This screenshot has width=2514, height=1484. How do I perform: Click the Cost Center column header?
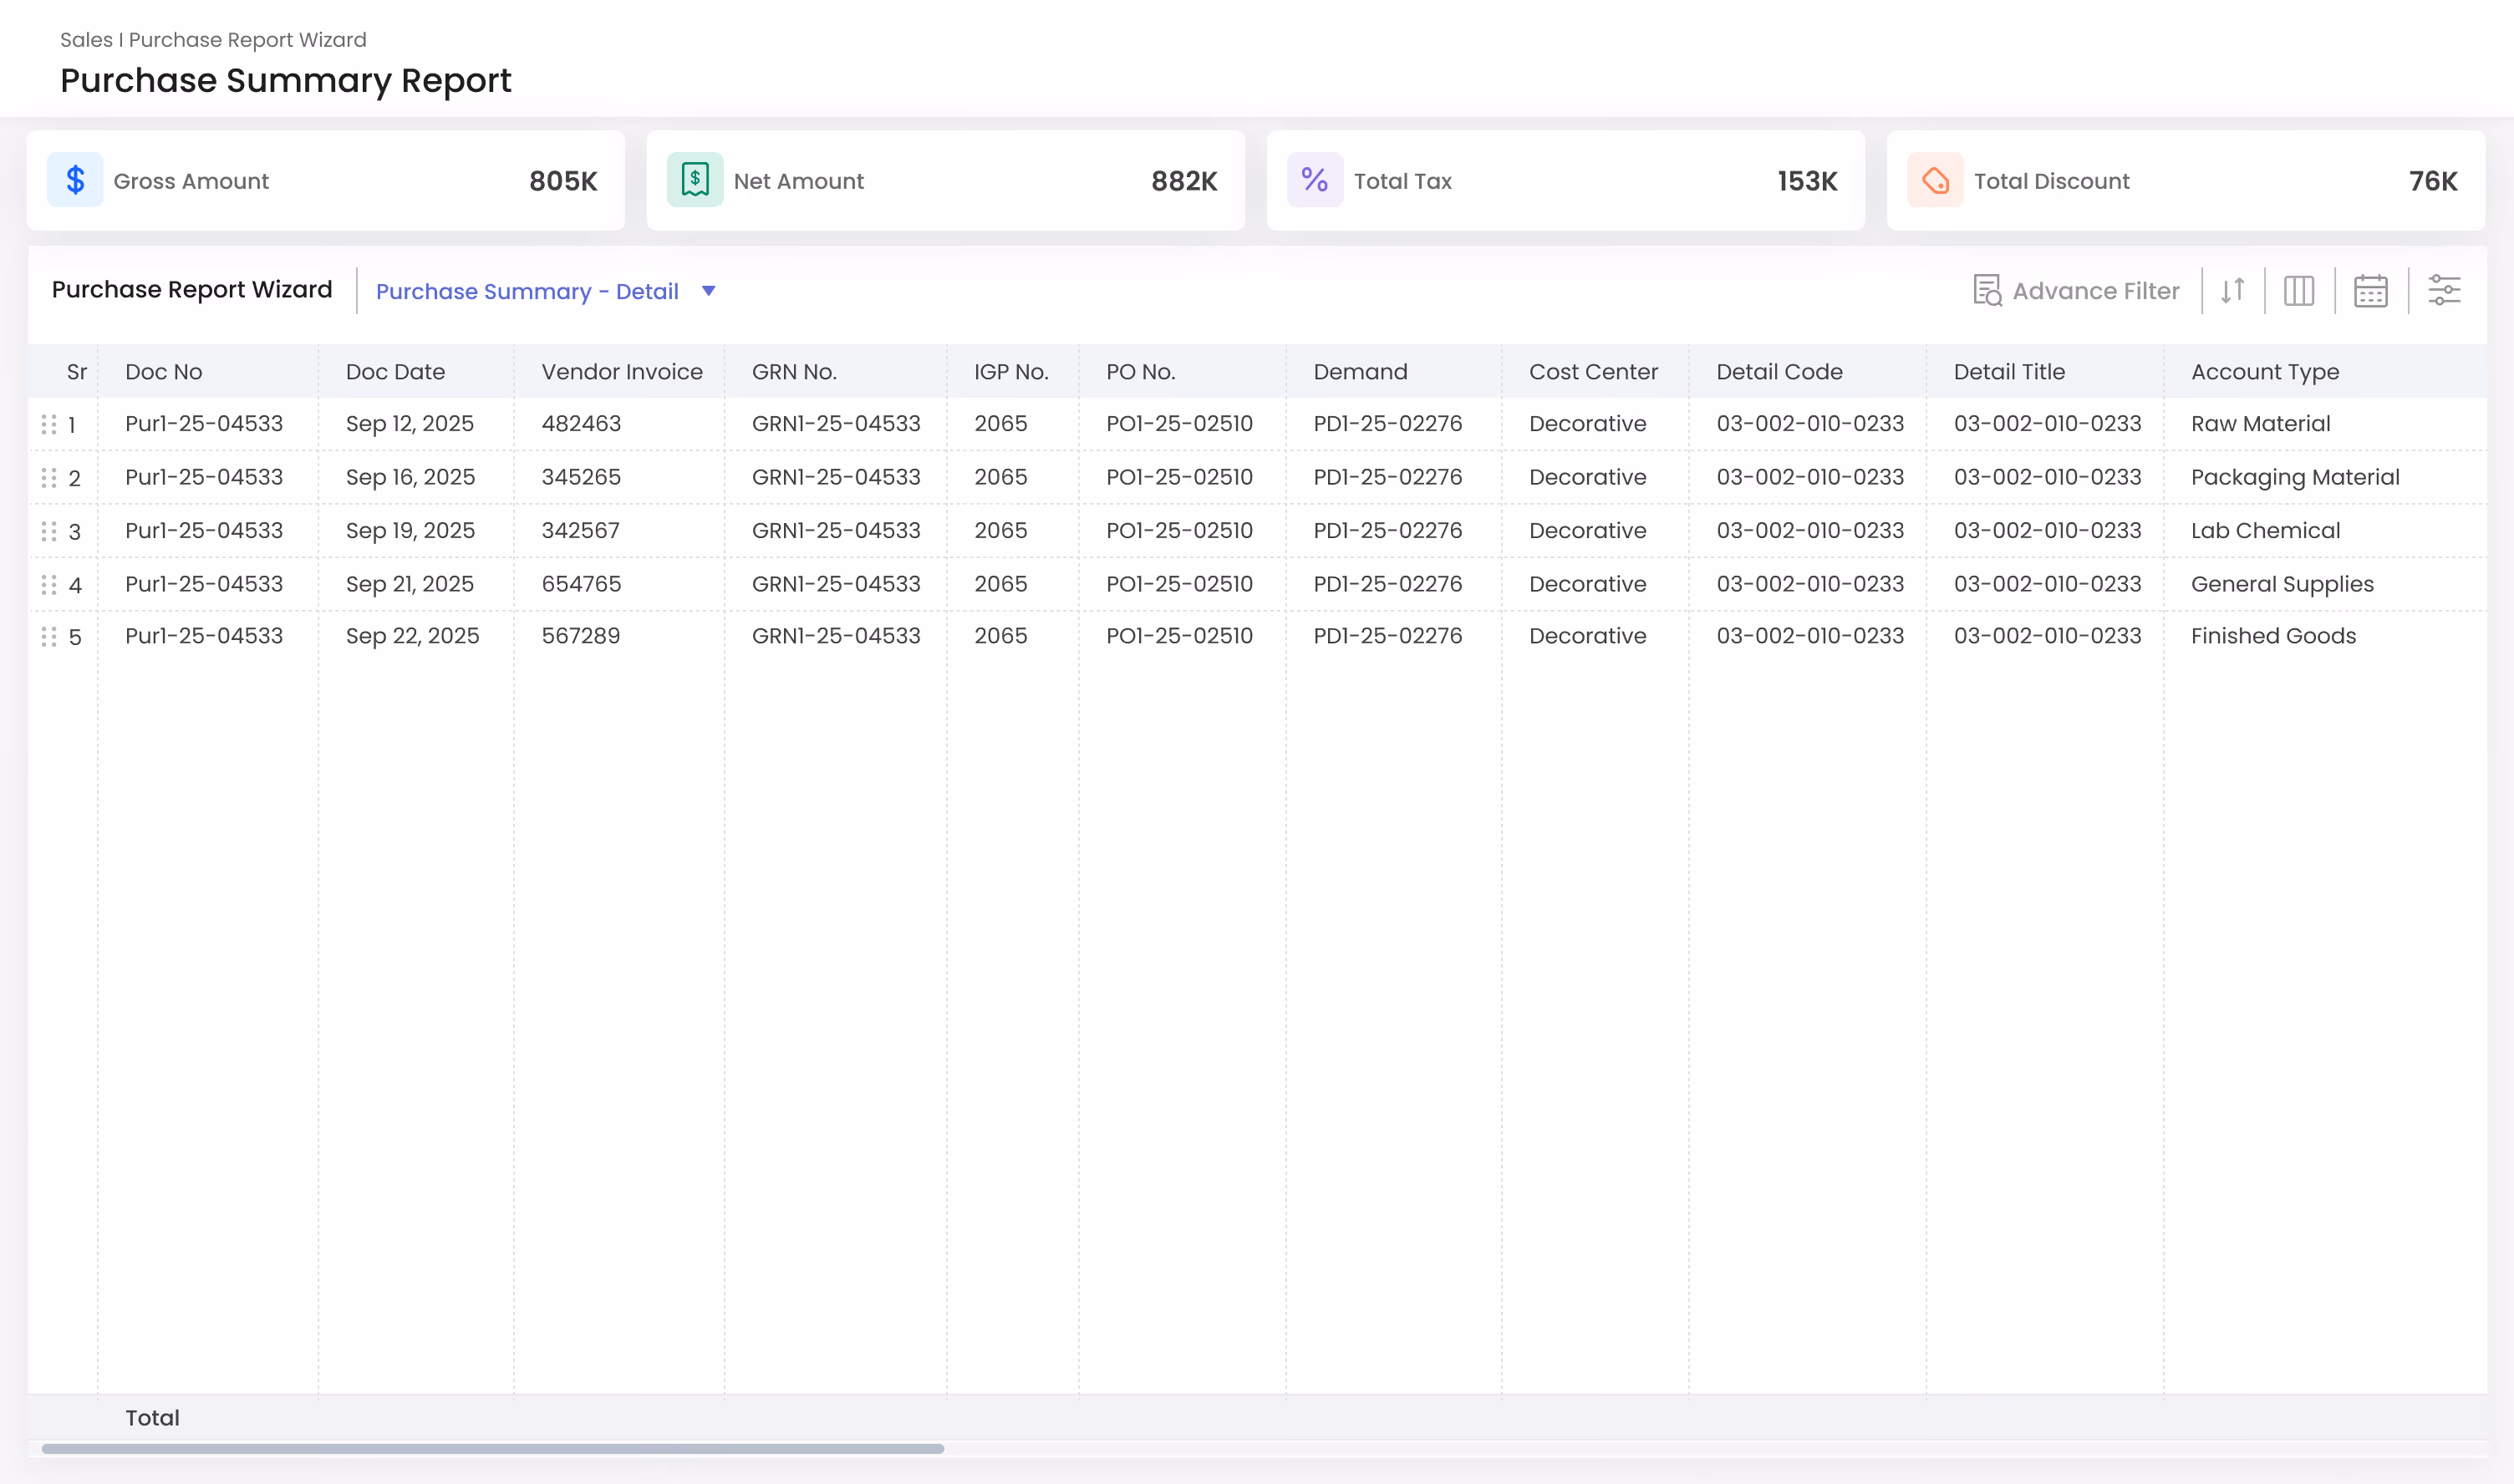click(1593, 372)
